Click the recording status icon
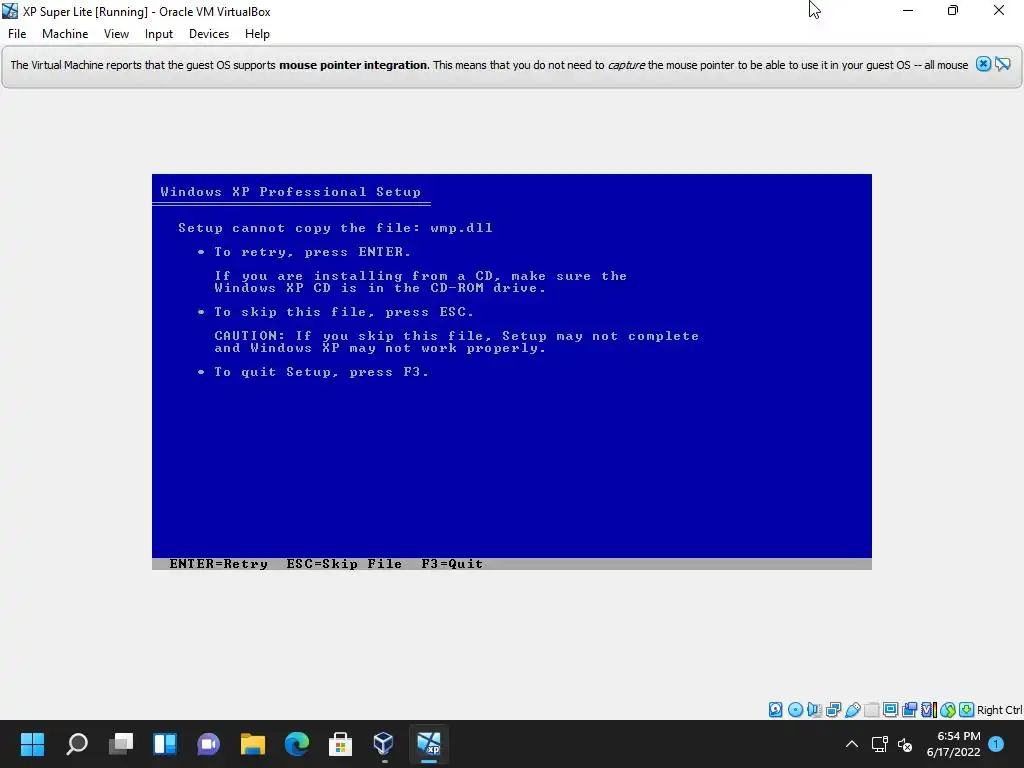The width and height of the screenshot is (1024, 768). pos(909,710)
